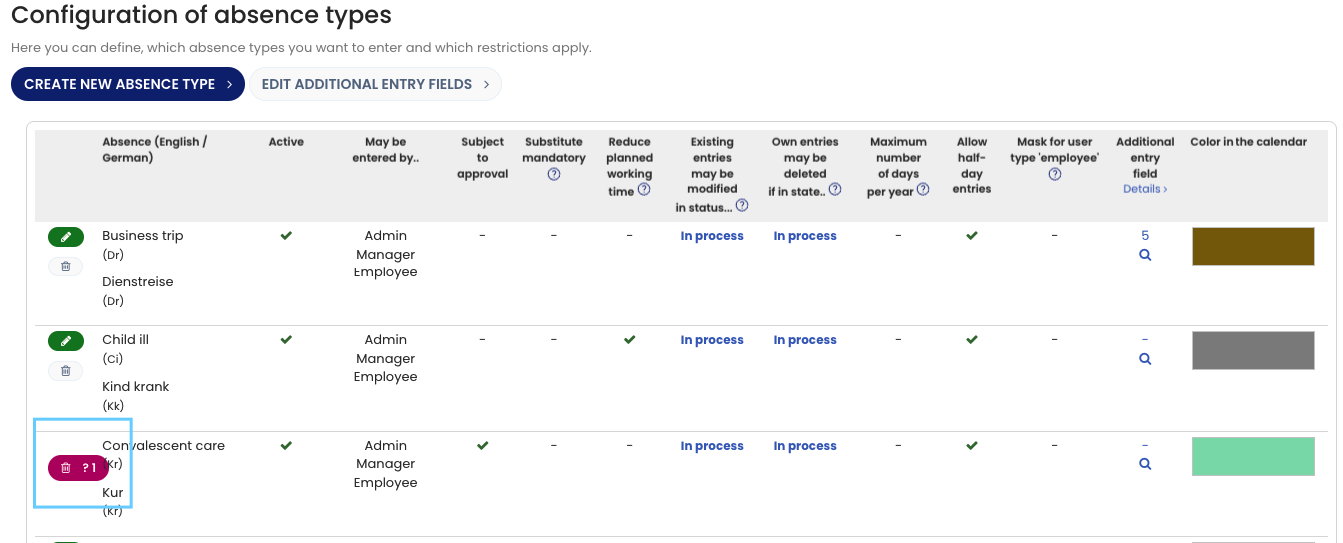This screenshot has height=543, width=1343.
Task: Delete the Business trip absence type
Action: (66, 266)
